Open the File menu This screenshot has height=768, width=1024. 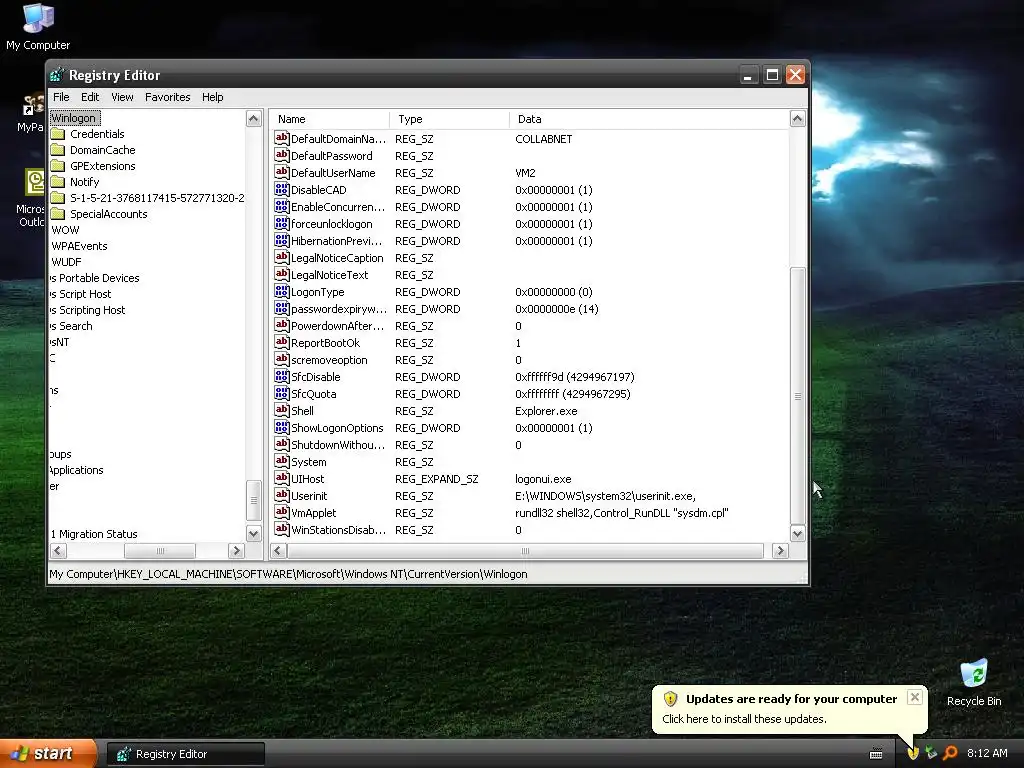[61, 97]
